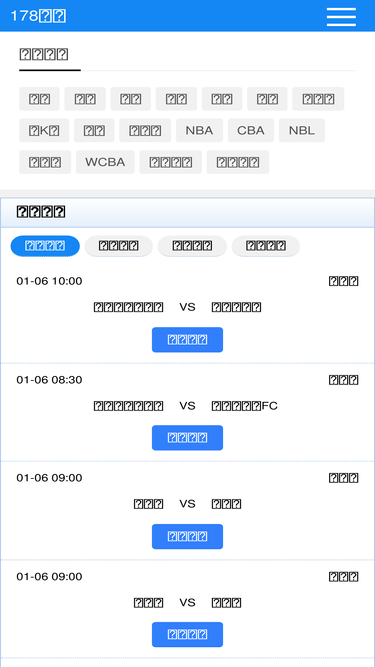Image resolution: width=375 pixels, height=667 pixels.
Task: Choose the WCBA category tag
Action: pos(105,162)
